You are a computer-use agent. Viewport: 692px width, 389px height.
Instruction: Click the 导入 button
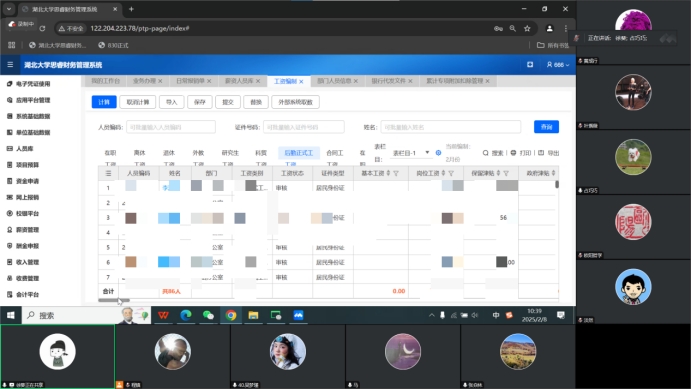point(171,102)
